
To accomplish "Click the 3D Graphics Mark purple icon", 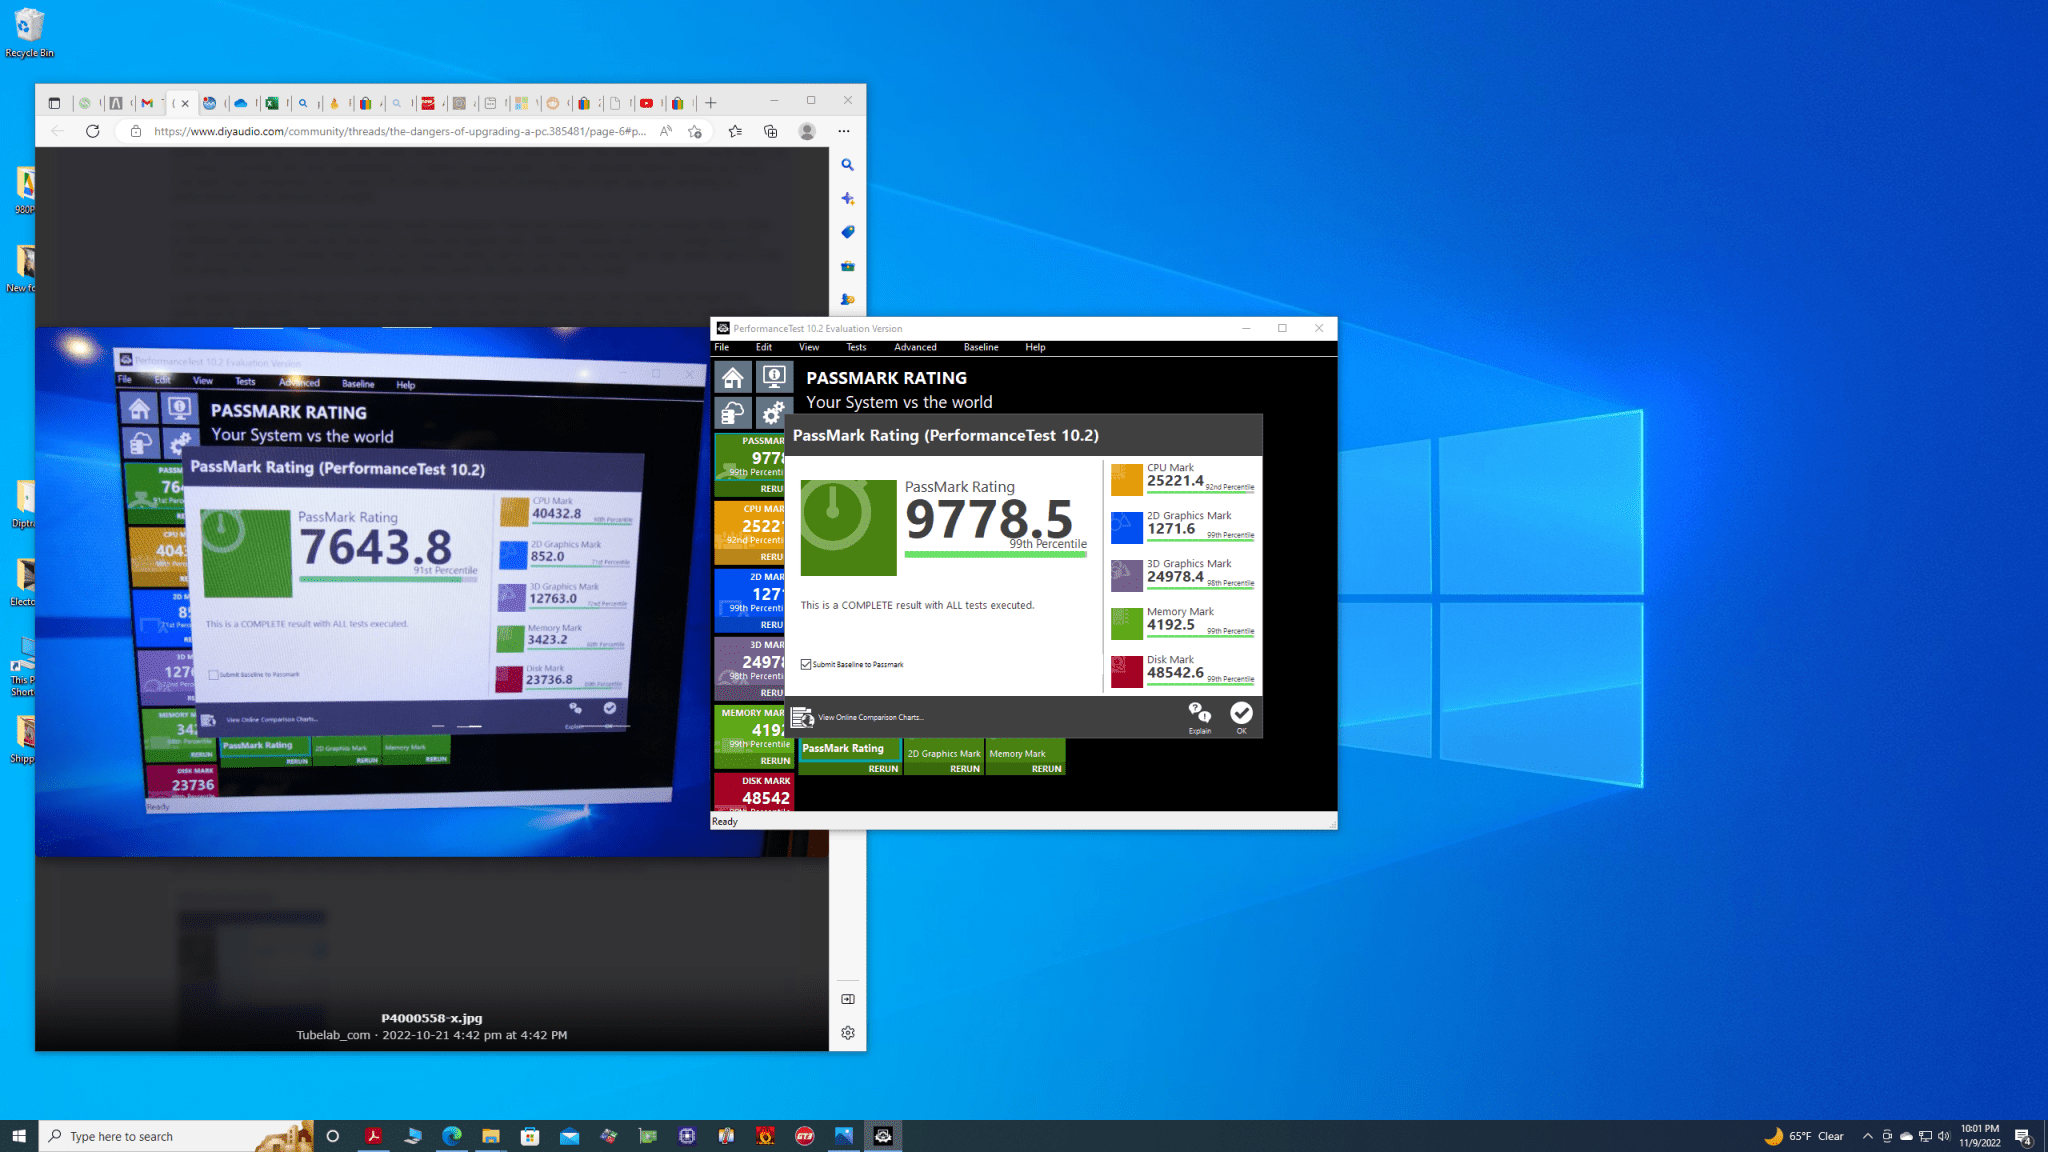I will 1127,575.
